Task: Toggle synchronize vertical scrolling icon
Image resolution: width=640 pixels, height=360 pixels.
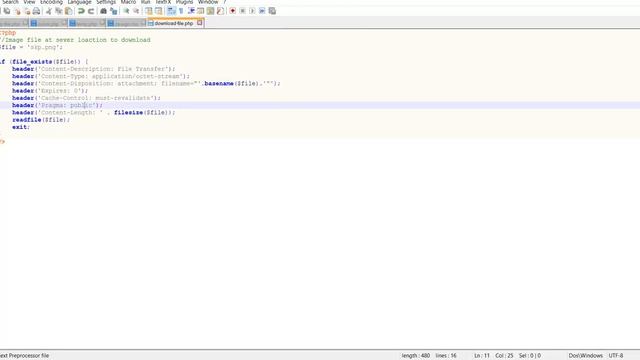Action: tap(149, 11)
